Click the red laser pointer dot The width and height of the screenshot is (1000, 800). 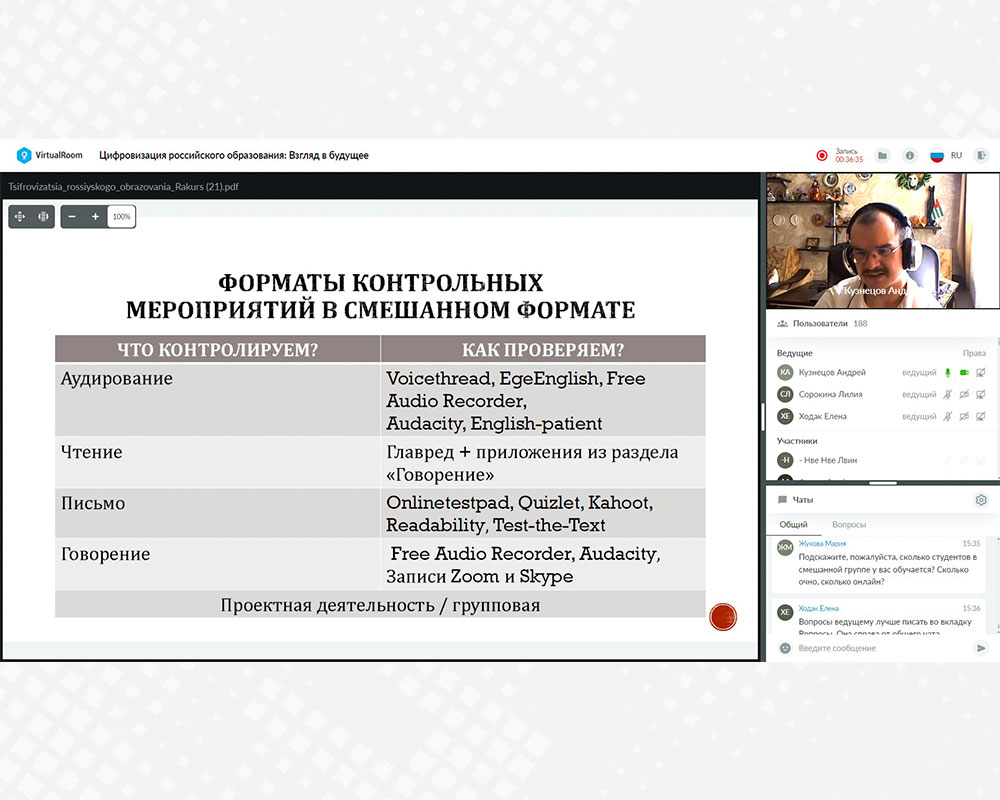coord(723,617)
